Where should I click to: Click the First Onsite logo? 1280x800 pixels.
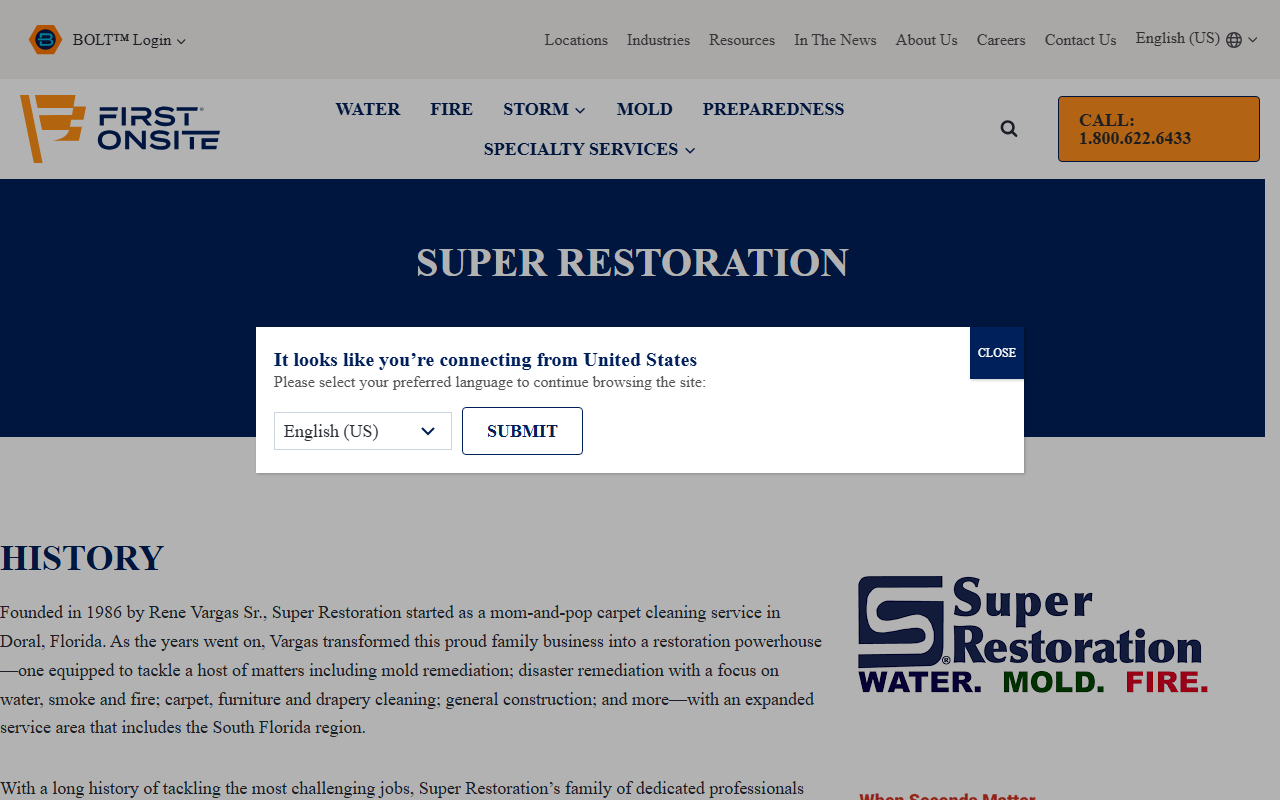120,128
